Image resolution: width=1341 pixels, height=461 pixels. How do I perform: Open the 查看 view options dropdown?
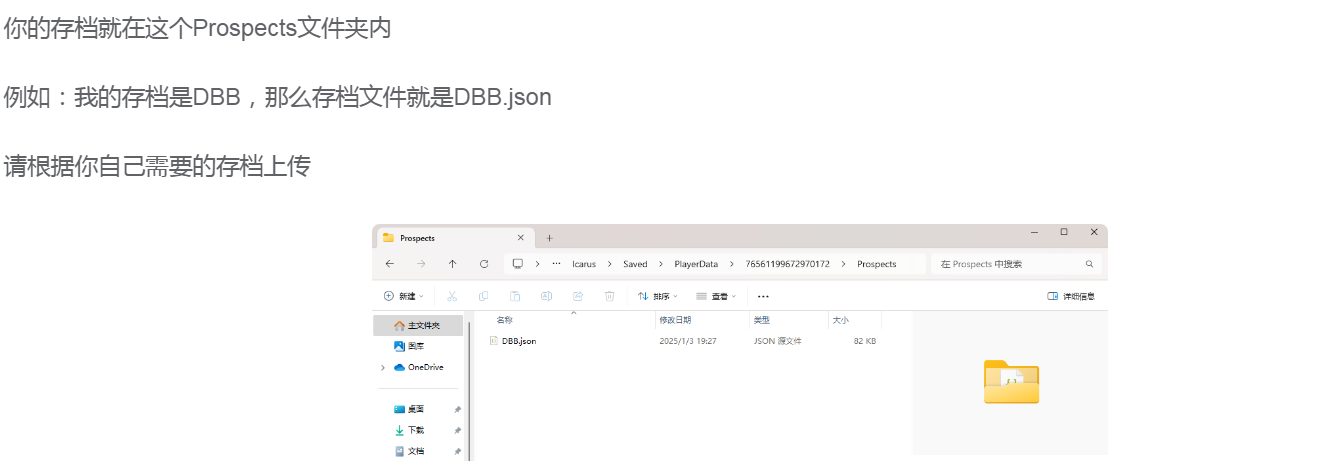click(x=716, y=296)
